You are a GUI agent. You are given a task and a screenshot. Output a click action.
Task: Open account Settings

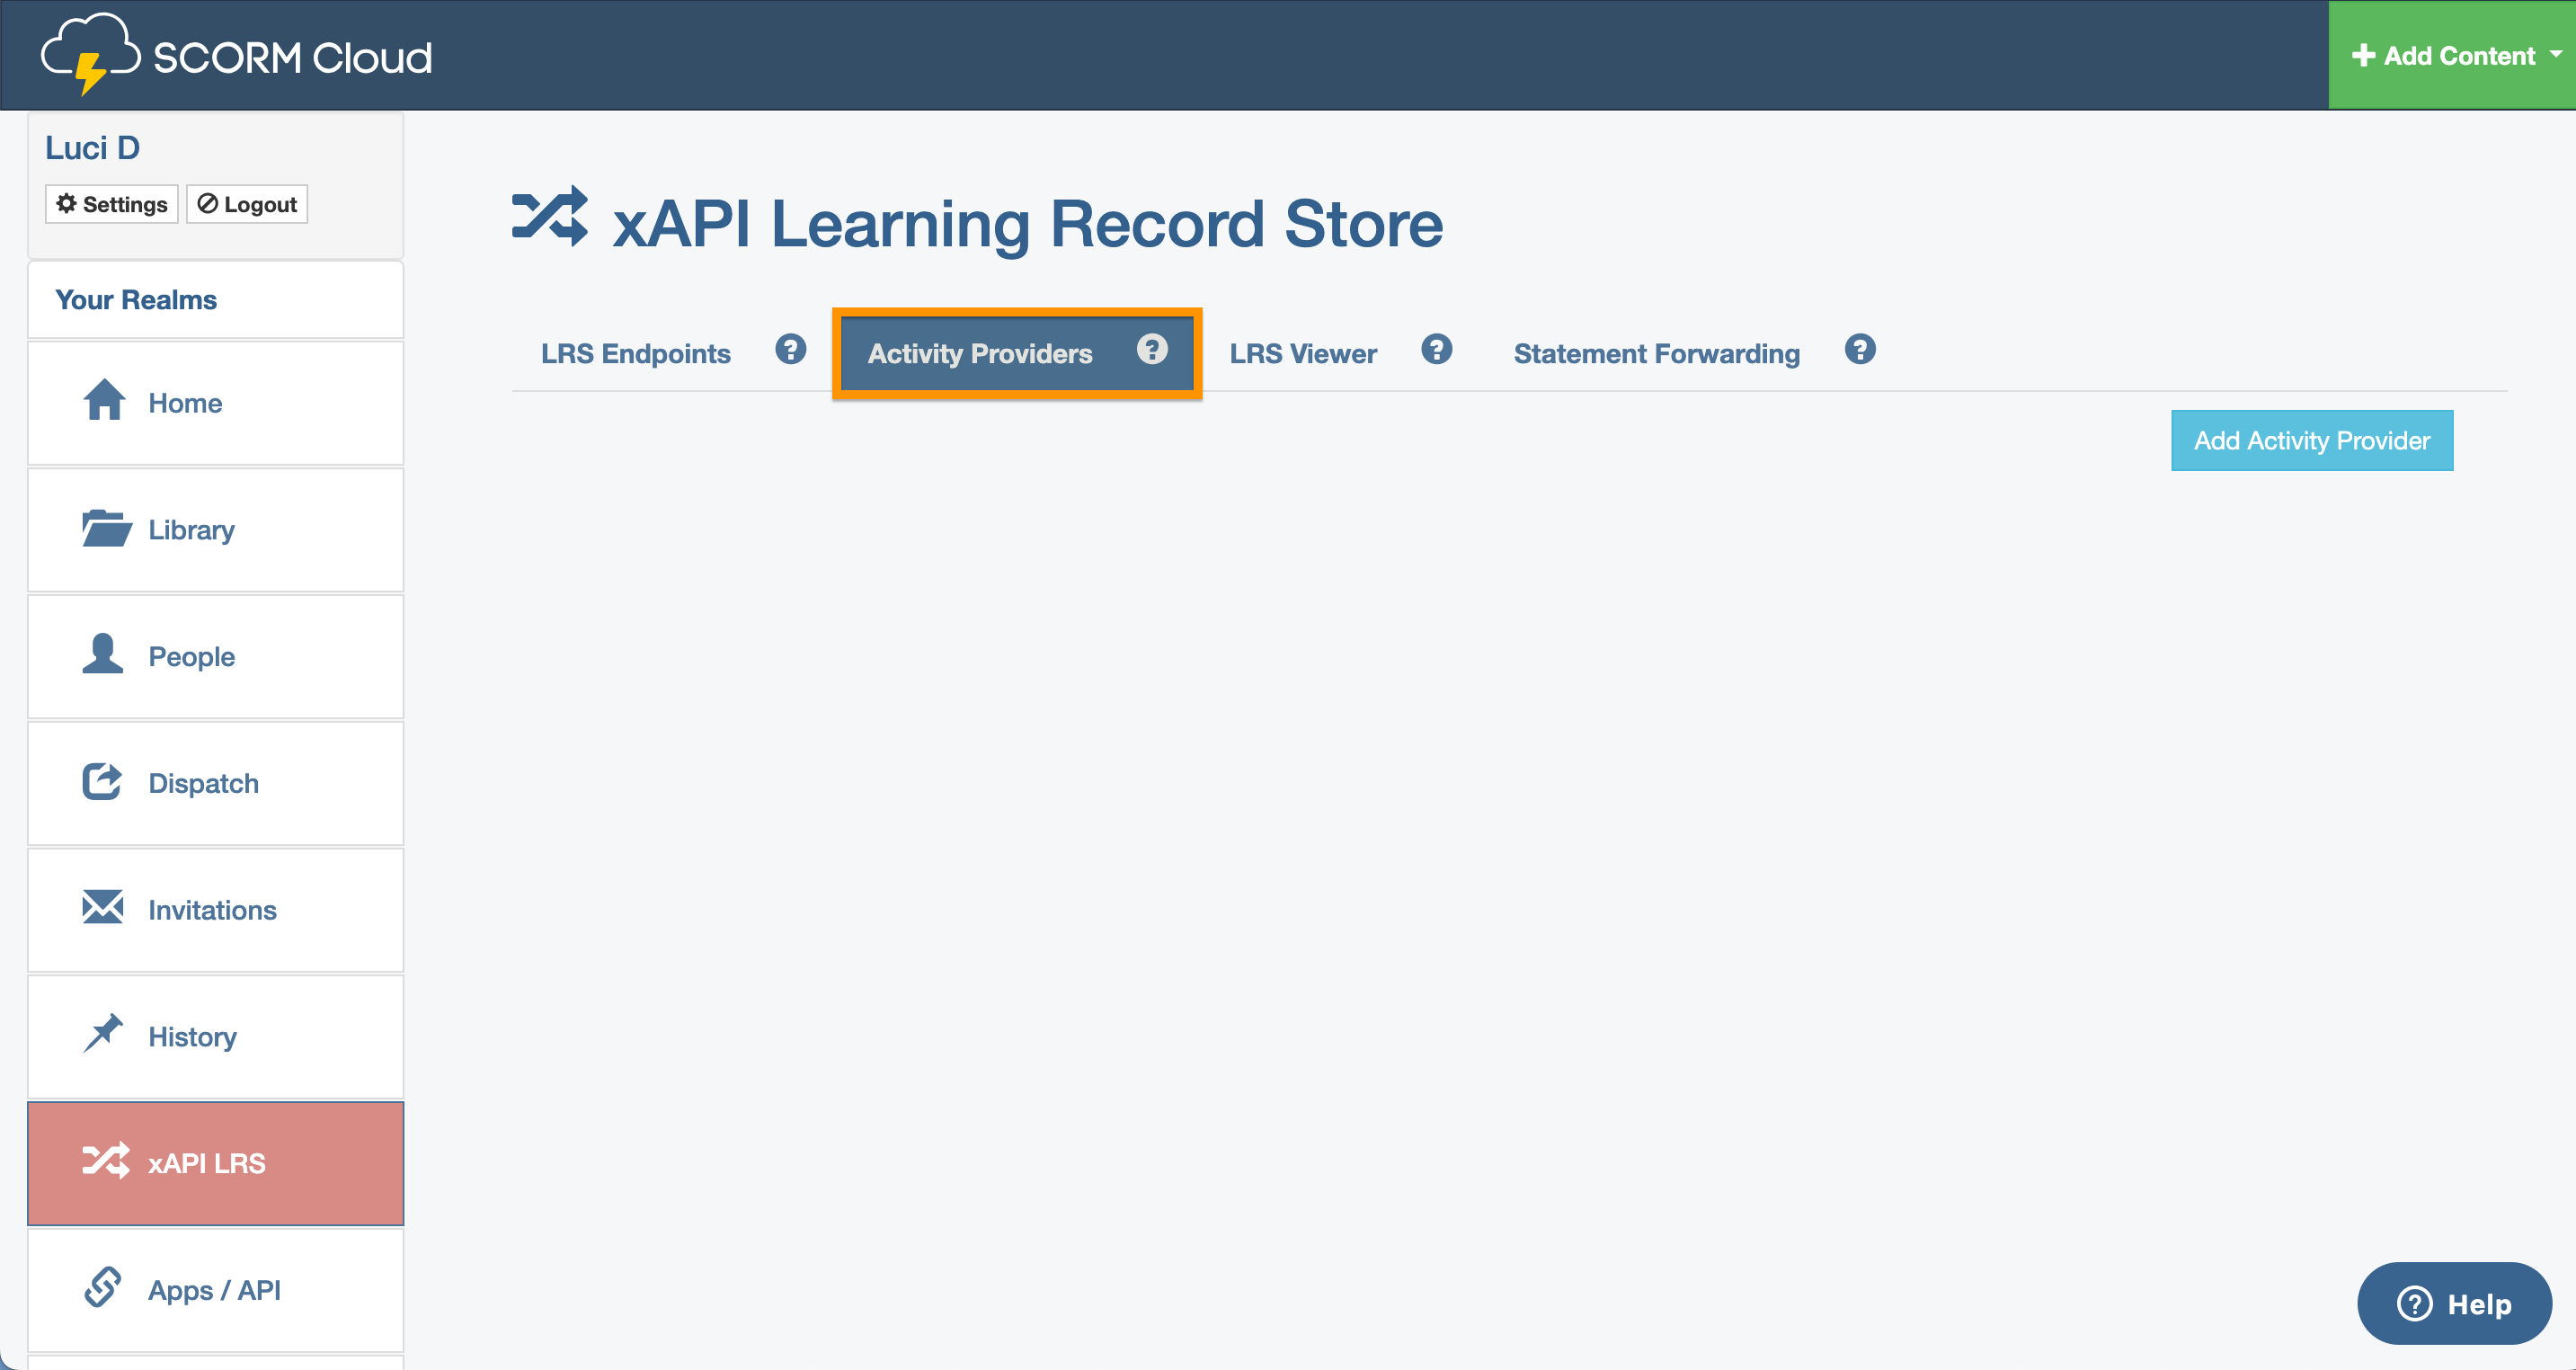(111, 203)
